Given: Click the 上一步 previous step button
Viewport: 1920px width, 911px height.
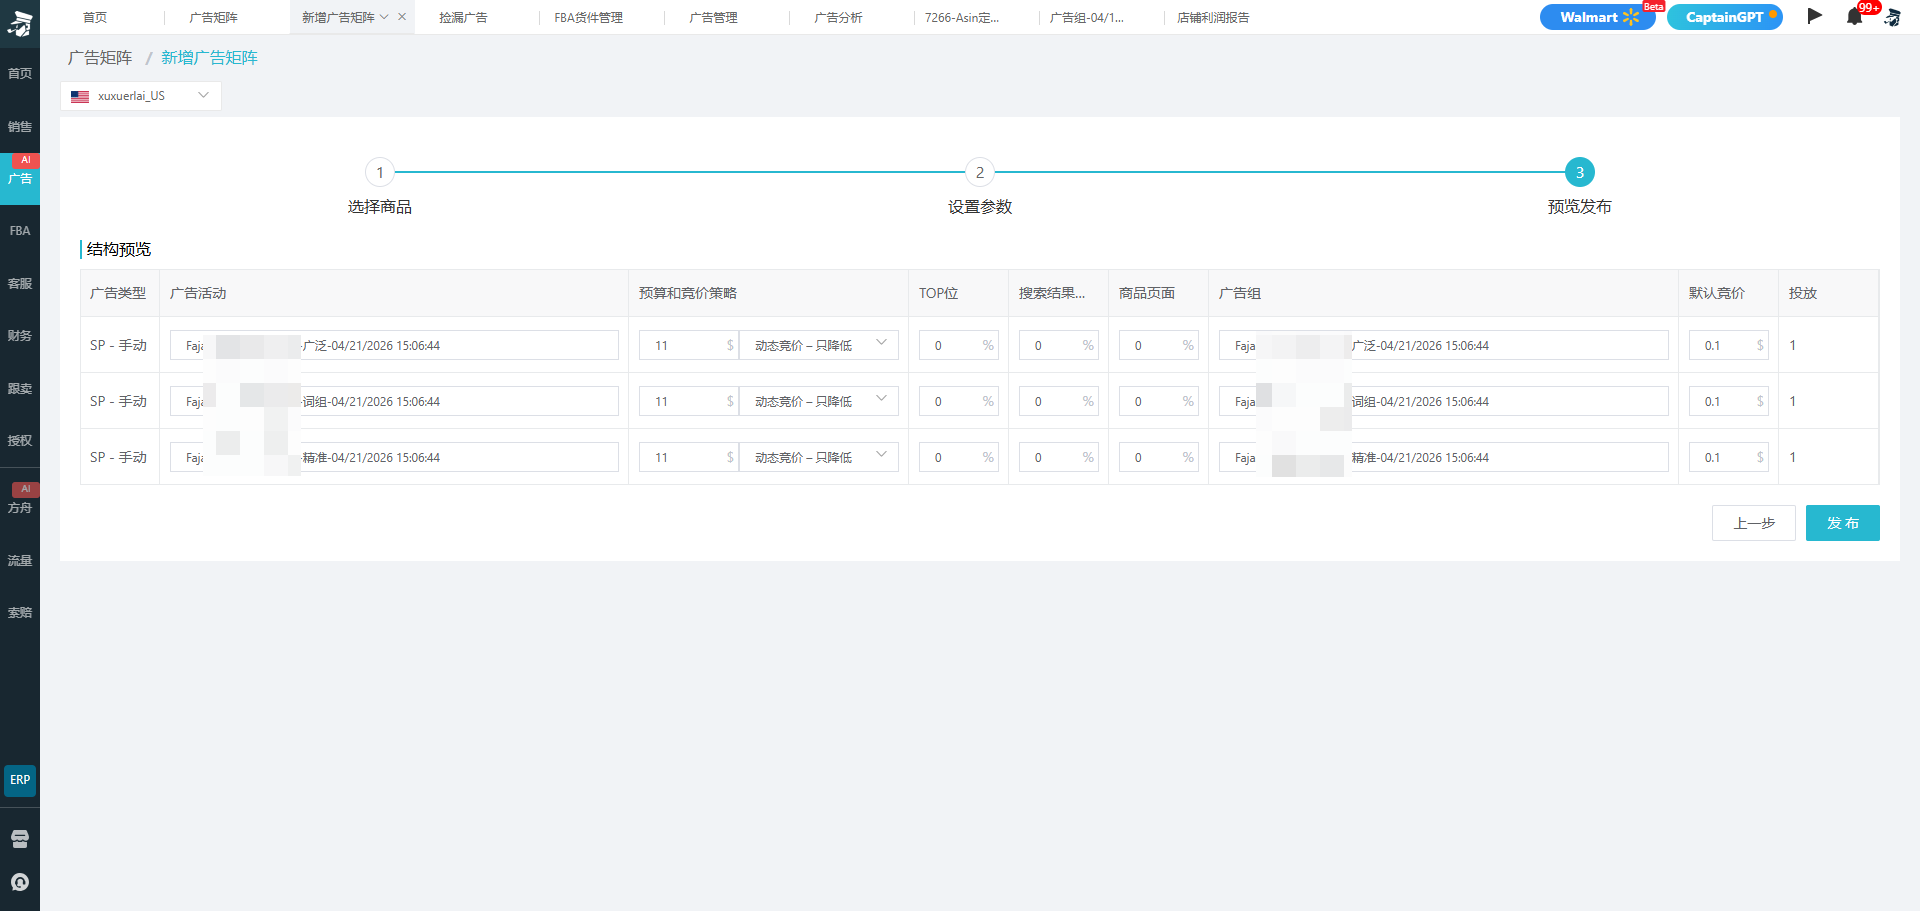Looking at the screenshot, I should 1753,523.
